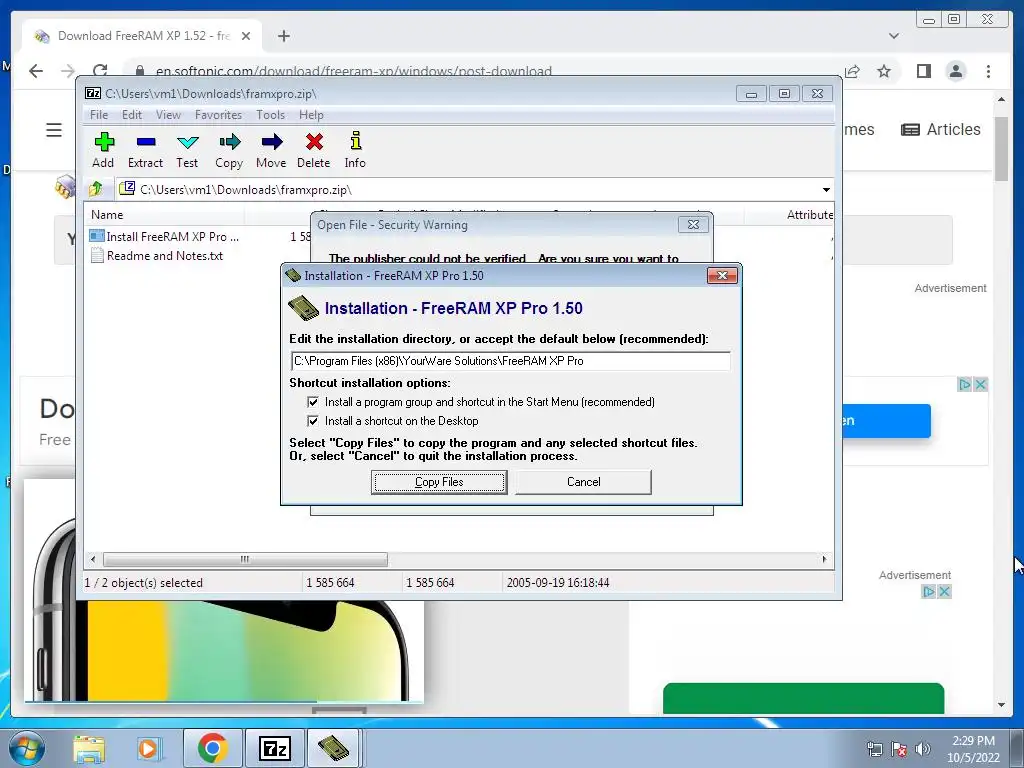Switch to 7-Zip taskbar button
This screenshot has width=1024, height=768.
274,748
